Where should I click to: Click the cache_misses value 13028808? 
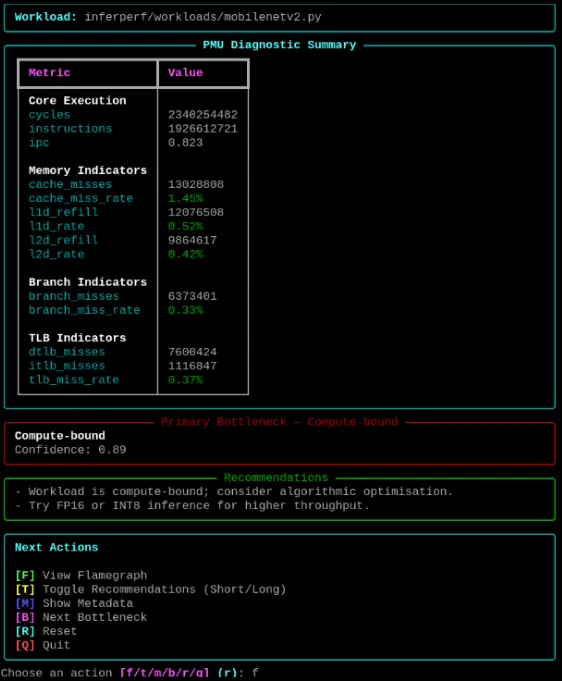(196, 184)
